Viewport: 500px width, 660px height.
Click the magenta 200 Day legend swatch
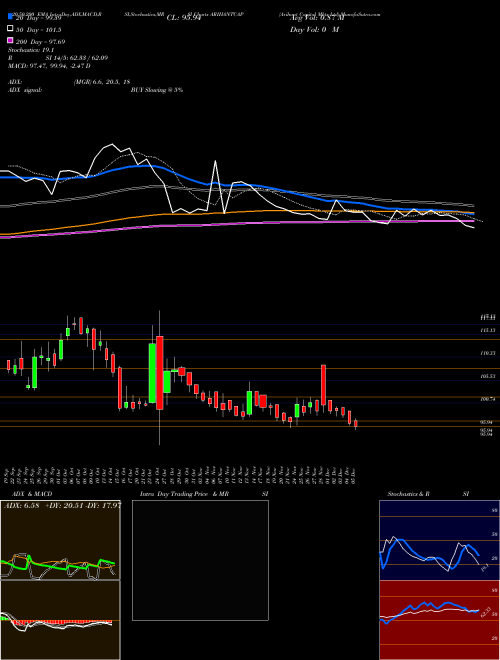pos(10,40)
